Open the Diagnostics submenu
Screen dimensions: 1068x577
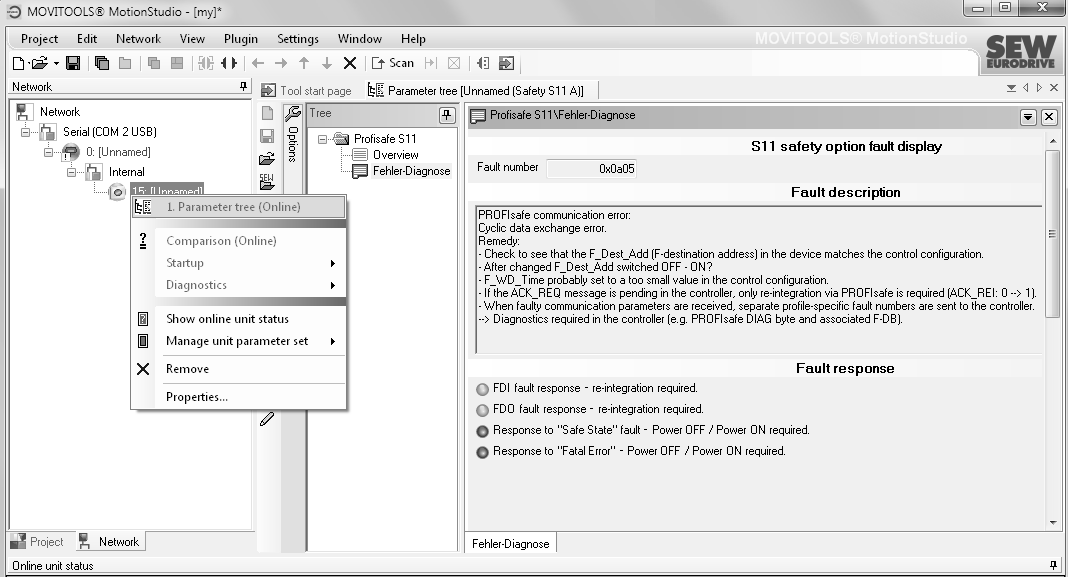coord(239,285)
